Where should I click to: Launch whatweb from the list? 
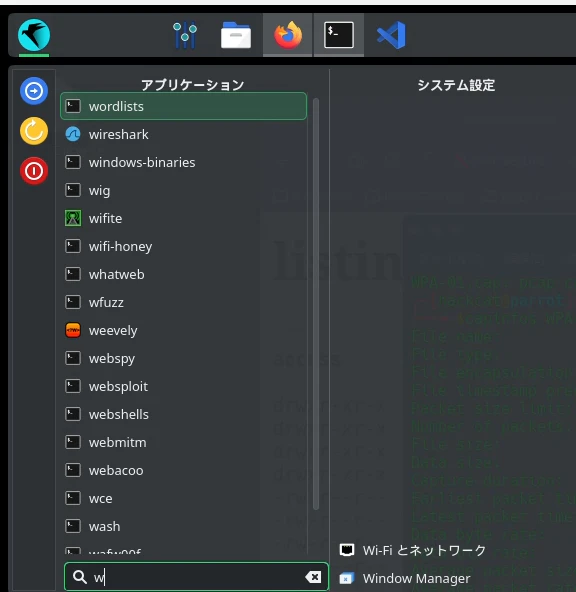click(x=183, y=274)
